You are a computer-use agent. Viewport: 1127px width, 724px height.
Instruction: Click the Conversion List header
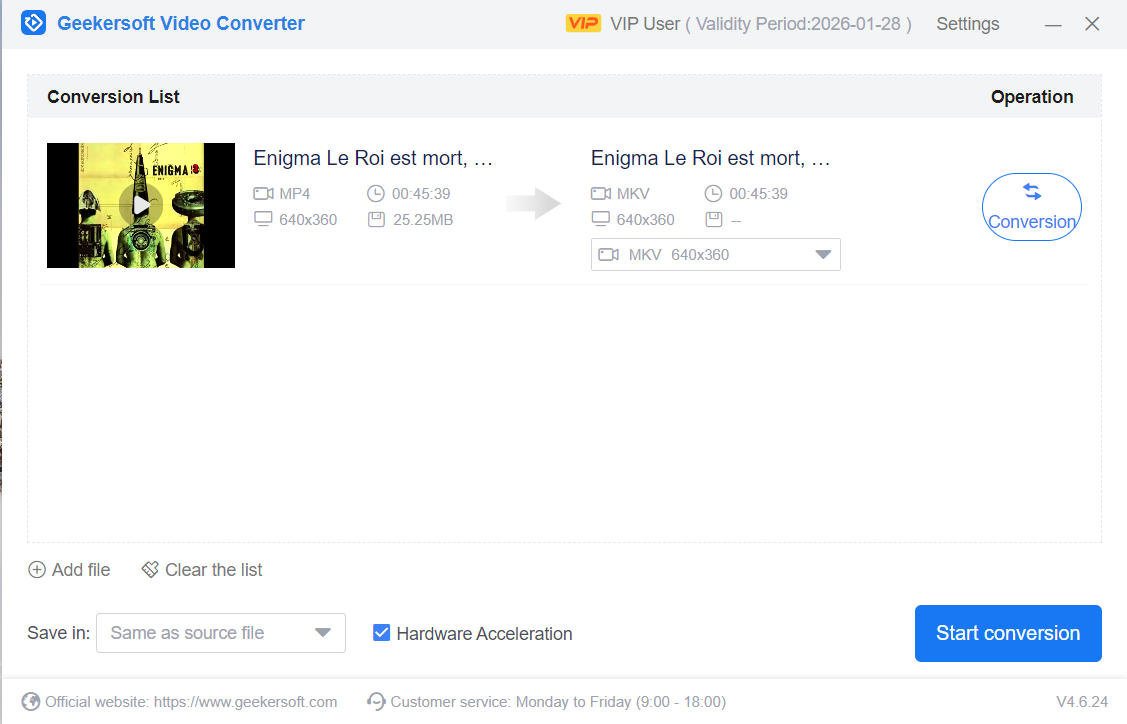coord(113,96)
